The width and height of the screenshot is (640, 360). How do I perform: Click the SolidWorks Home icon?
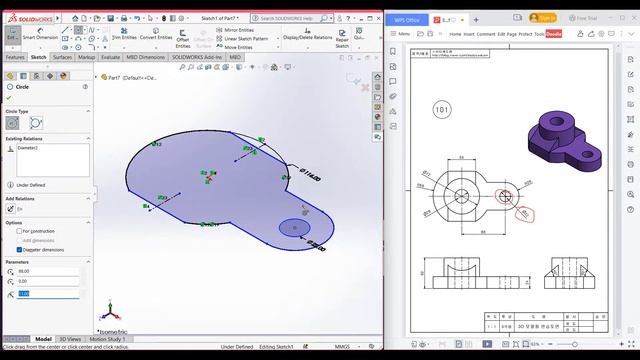75,18
